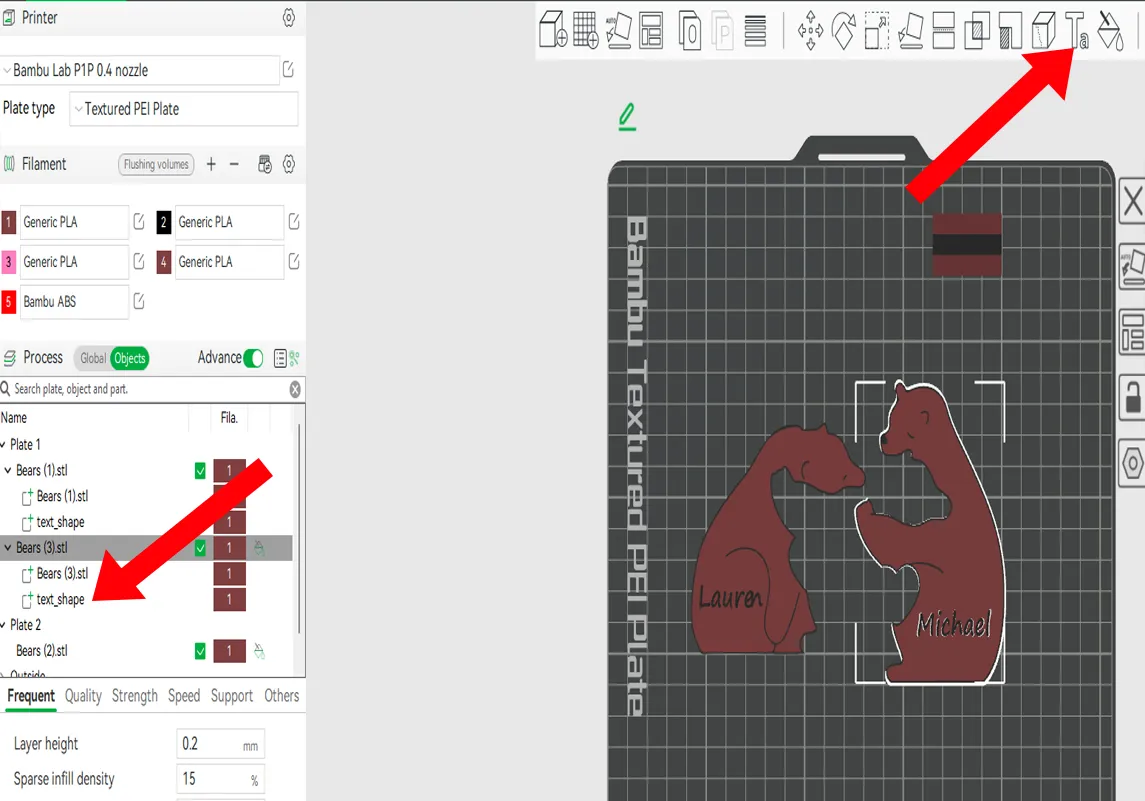Switch process scope to Global
Image resolution: width=1145 pixels, height=801 pixels.
coord(93,358)
